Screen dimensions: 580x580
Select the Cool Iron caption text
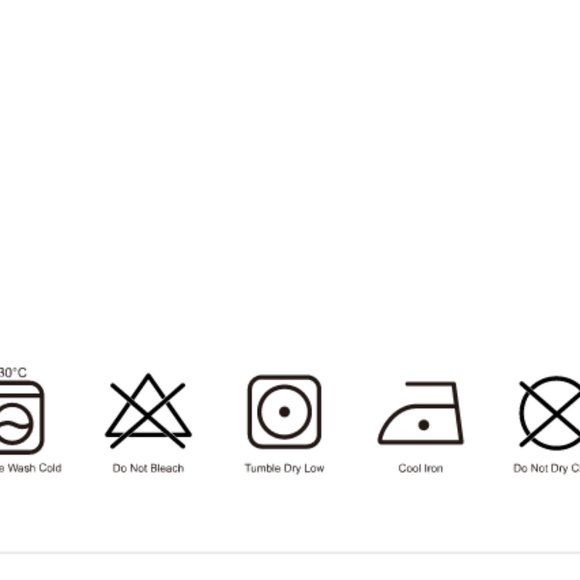point(421,468)
